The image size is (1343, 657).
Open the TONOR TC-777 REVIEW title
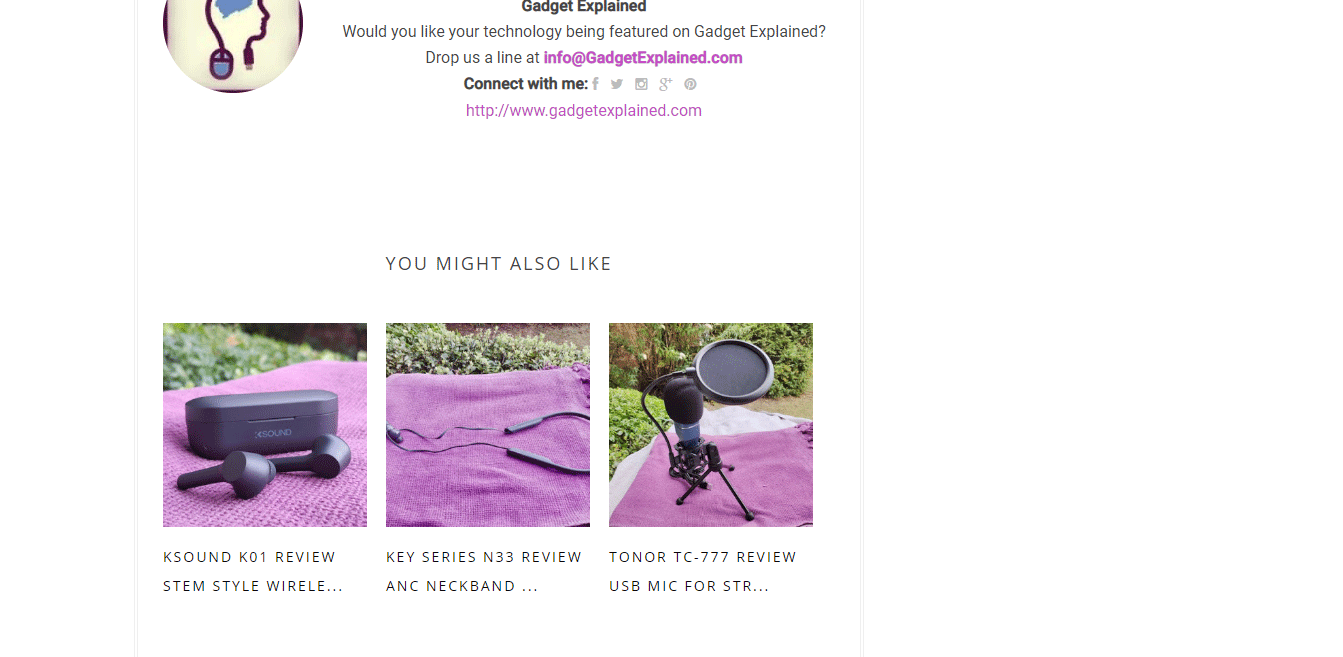coord(703,557)
